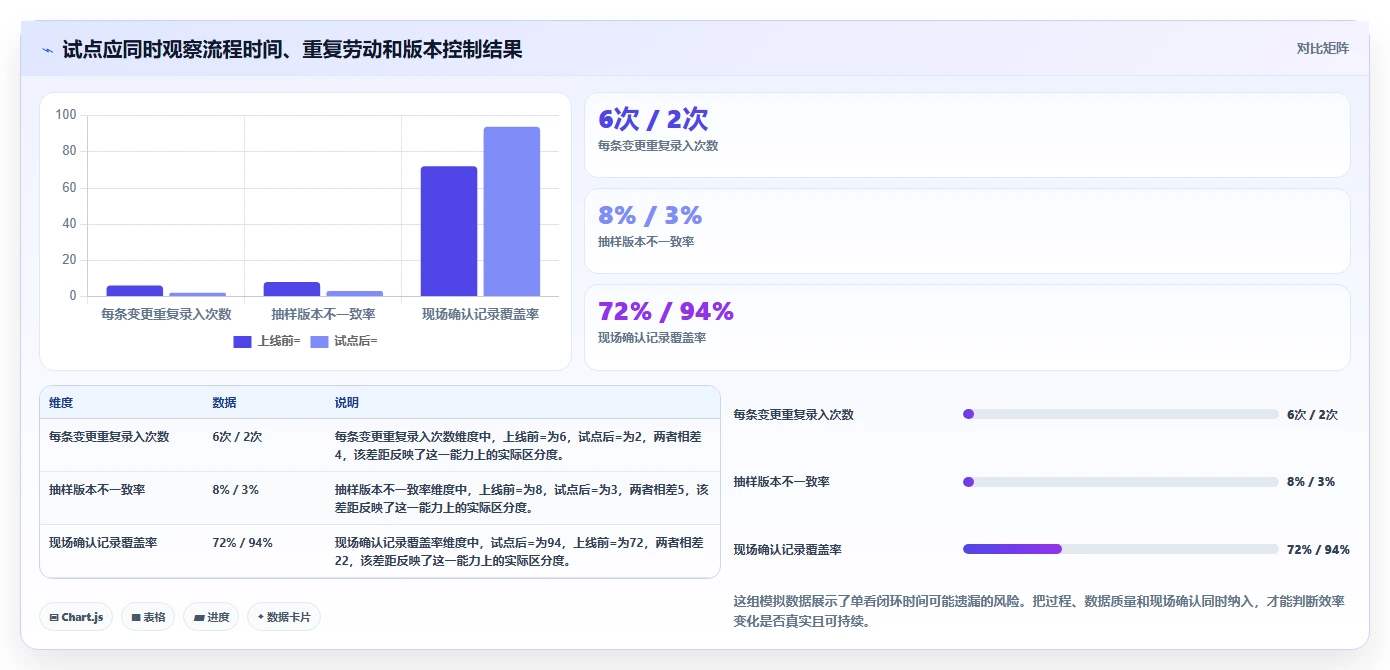
Task: Click the title 试点应同时观察流程时间
Action: 292,49
